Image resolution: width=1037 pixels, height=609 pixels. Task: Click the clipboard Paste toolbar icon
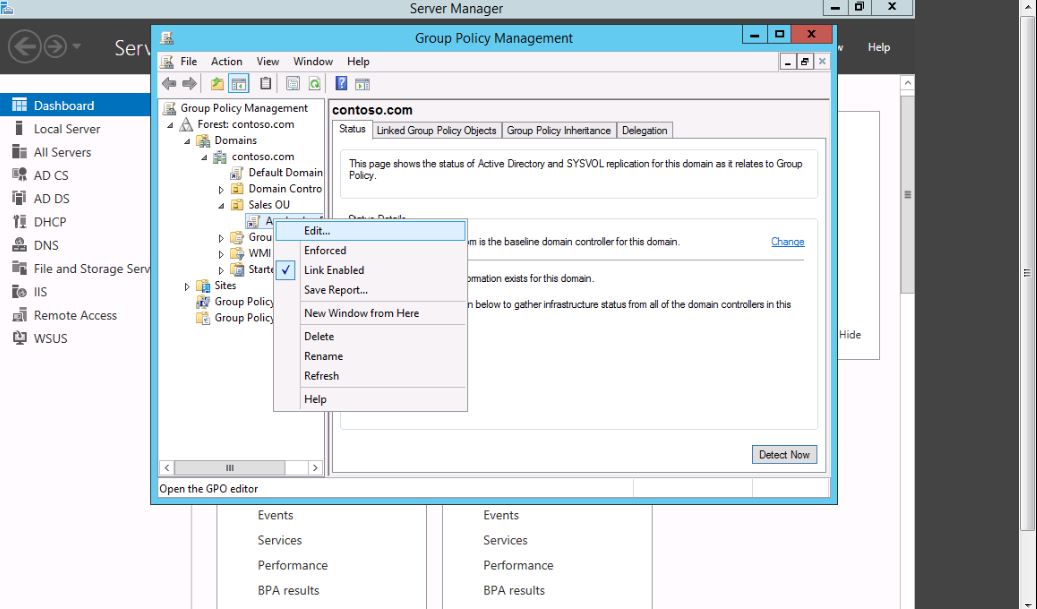click(x=265, y=83)
